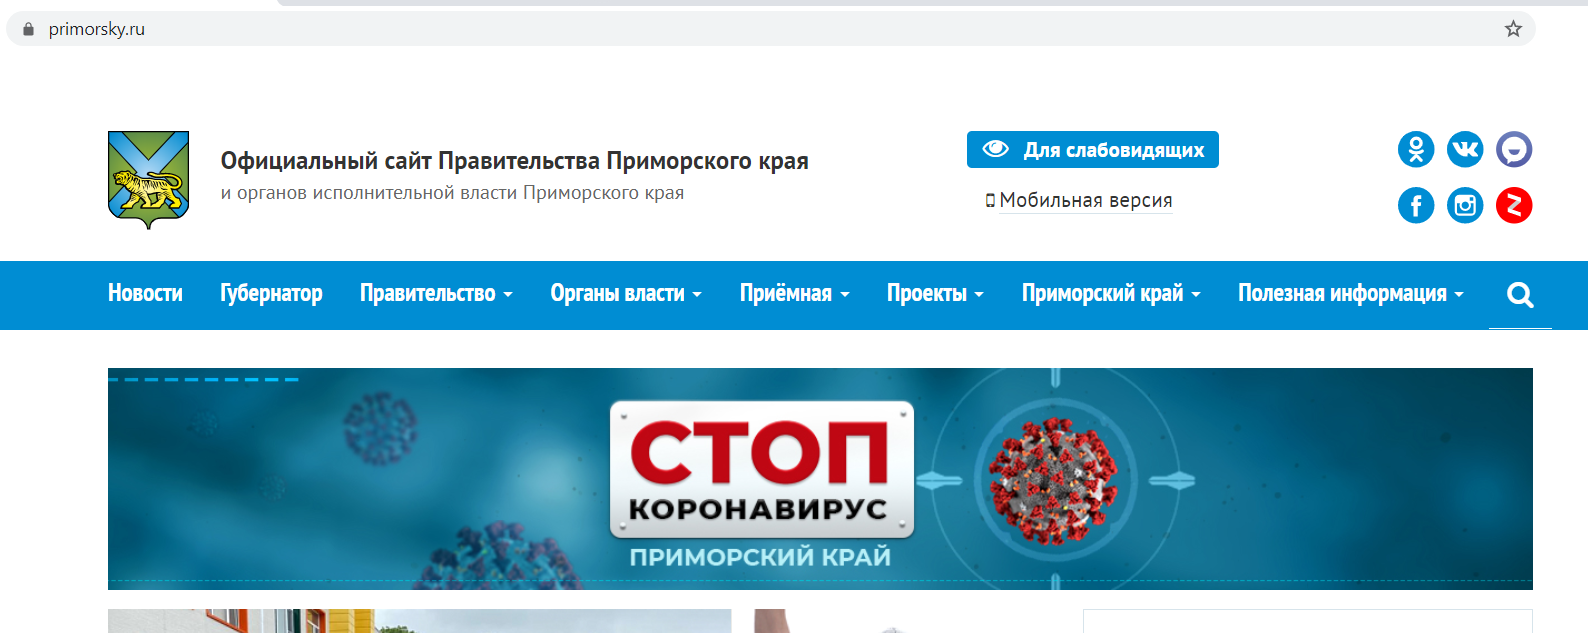Click the purple chat messenger icon
This screenshot has width=1588, height=633.
coord(1514,150)
